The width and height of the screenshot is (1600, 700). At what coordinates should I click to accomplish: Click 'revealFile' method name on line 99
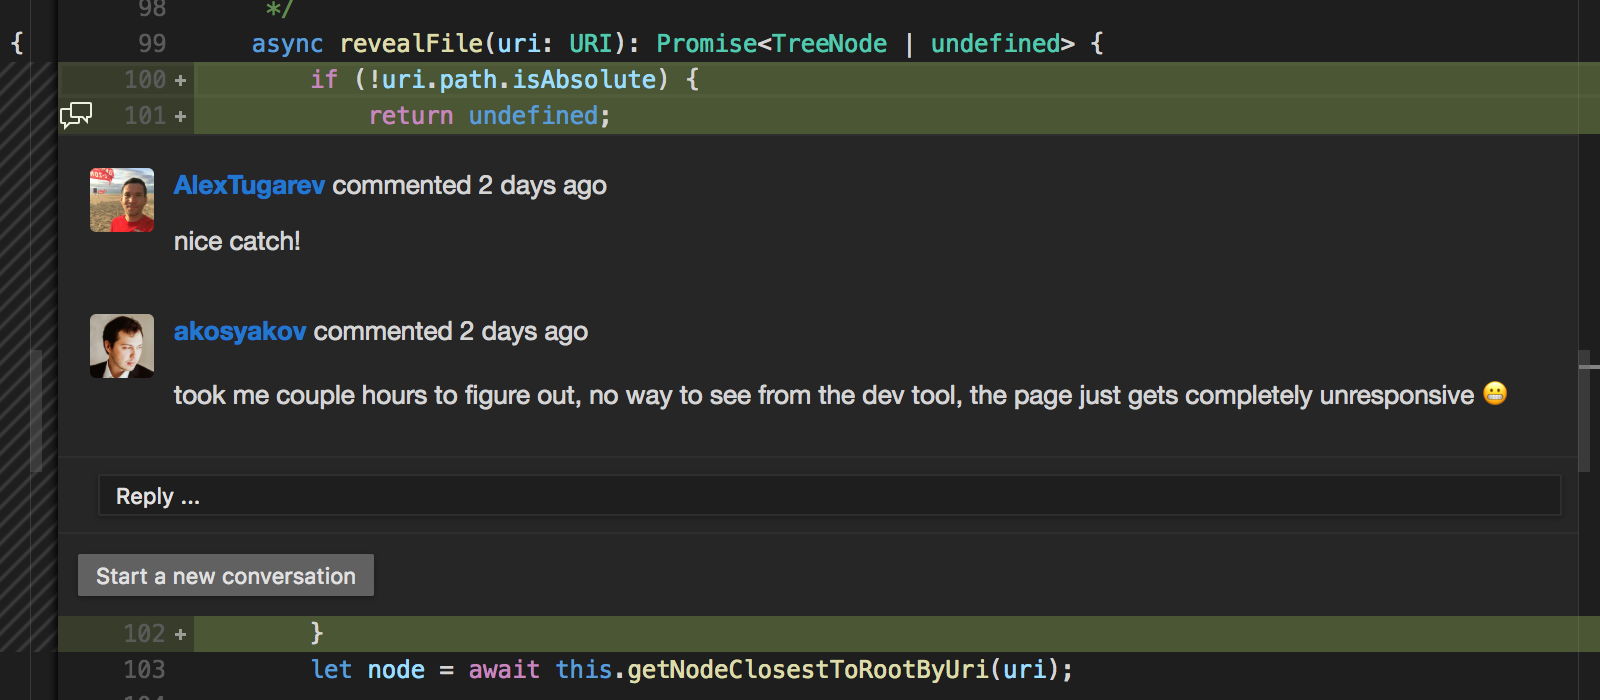click(412, 44)
